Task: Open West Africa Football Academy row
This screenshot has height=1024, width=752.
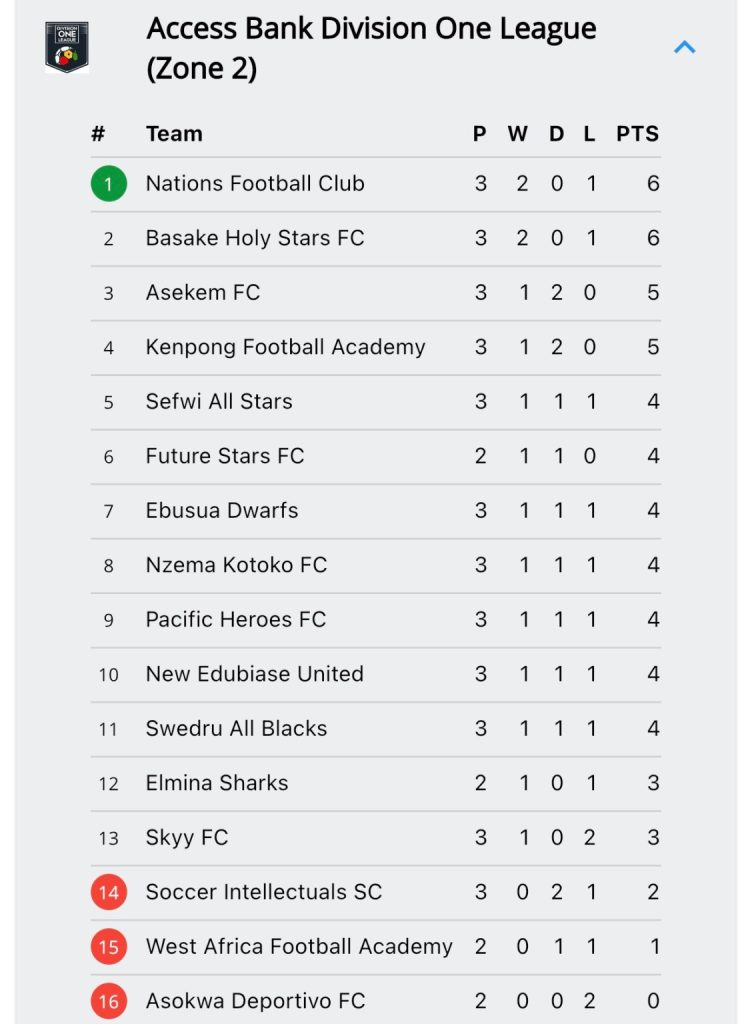Action: (x=375, y=947)
